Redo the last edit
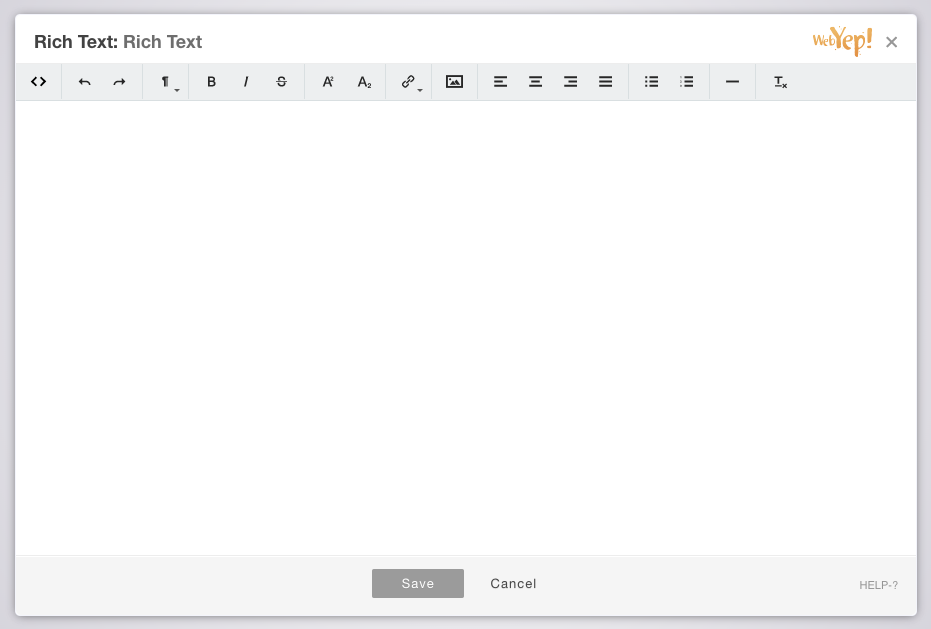This screenshot has width=931, height=629. click(119, 81)
